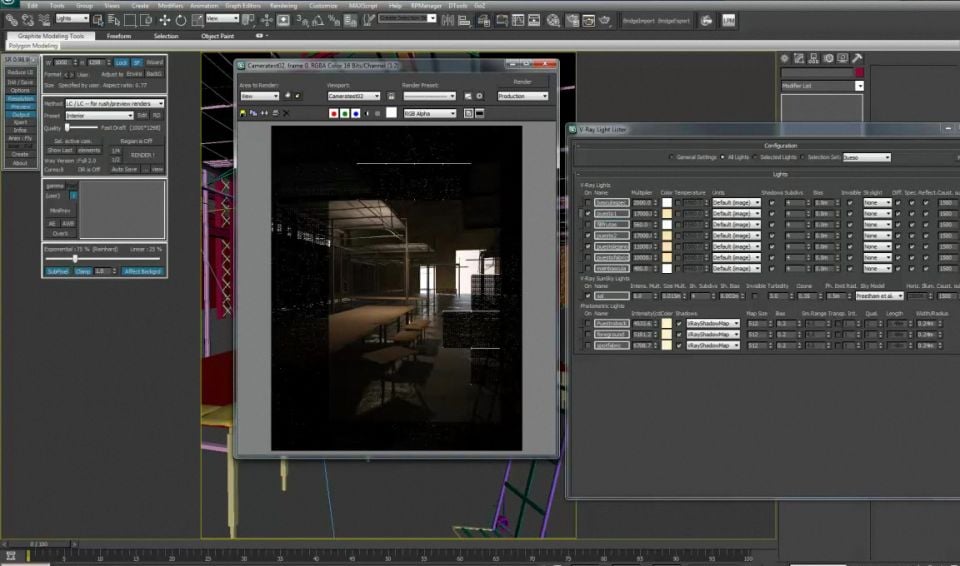960x566 pixels.
Task: Open the Rendering menu
Action: [x=283, y=5]
